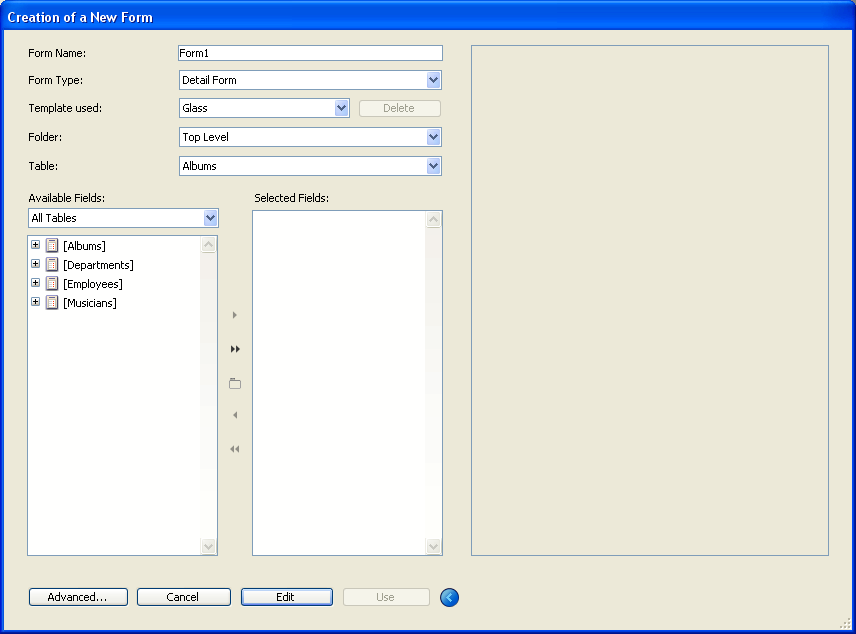Expand the [Departments] tree node
The image size is (856, 634).
pyautogui.click(x=35, y=264)
